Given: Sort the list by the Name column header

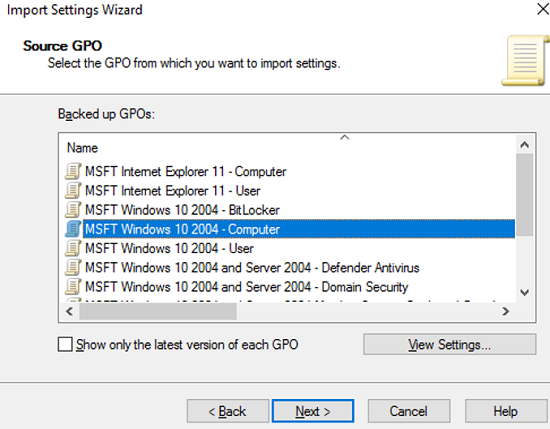Looking at the screenshot, I should (82, 148).
